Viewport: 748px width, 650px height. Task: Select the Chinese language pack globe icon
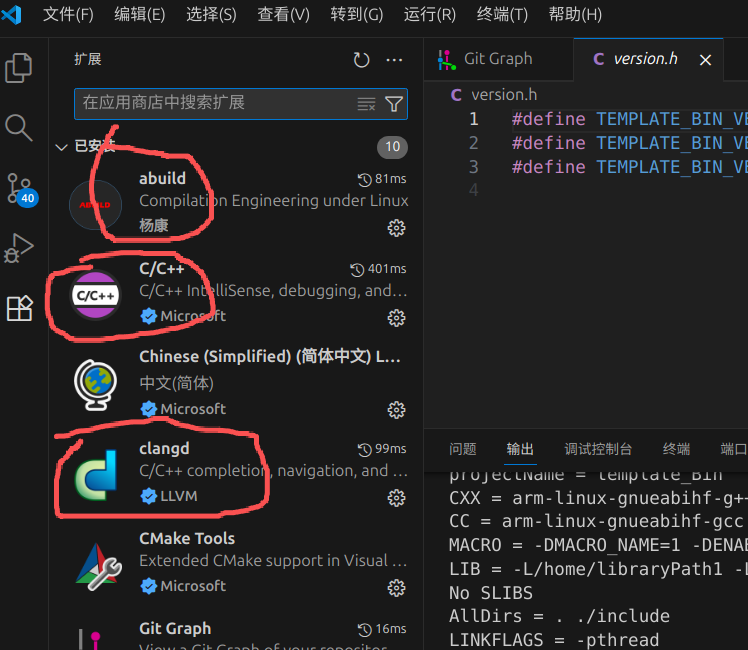(95, 385)
